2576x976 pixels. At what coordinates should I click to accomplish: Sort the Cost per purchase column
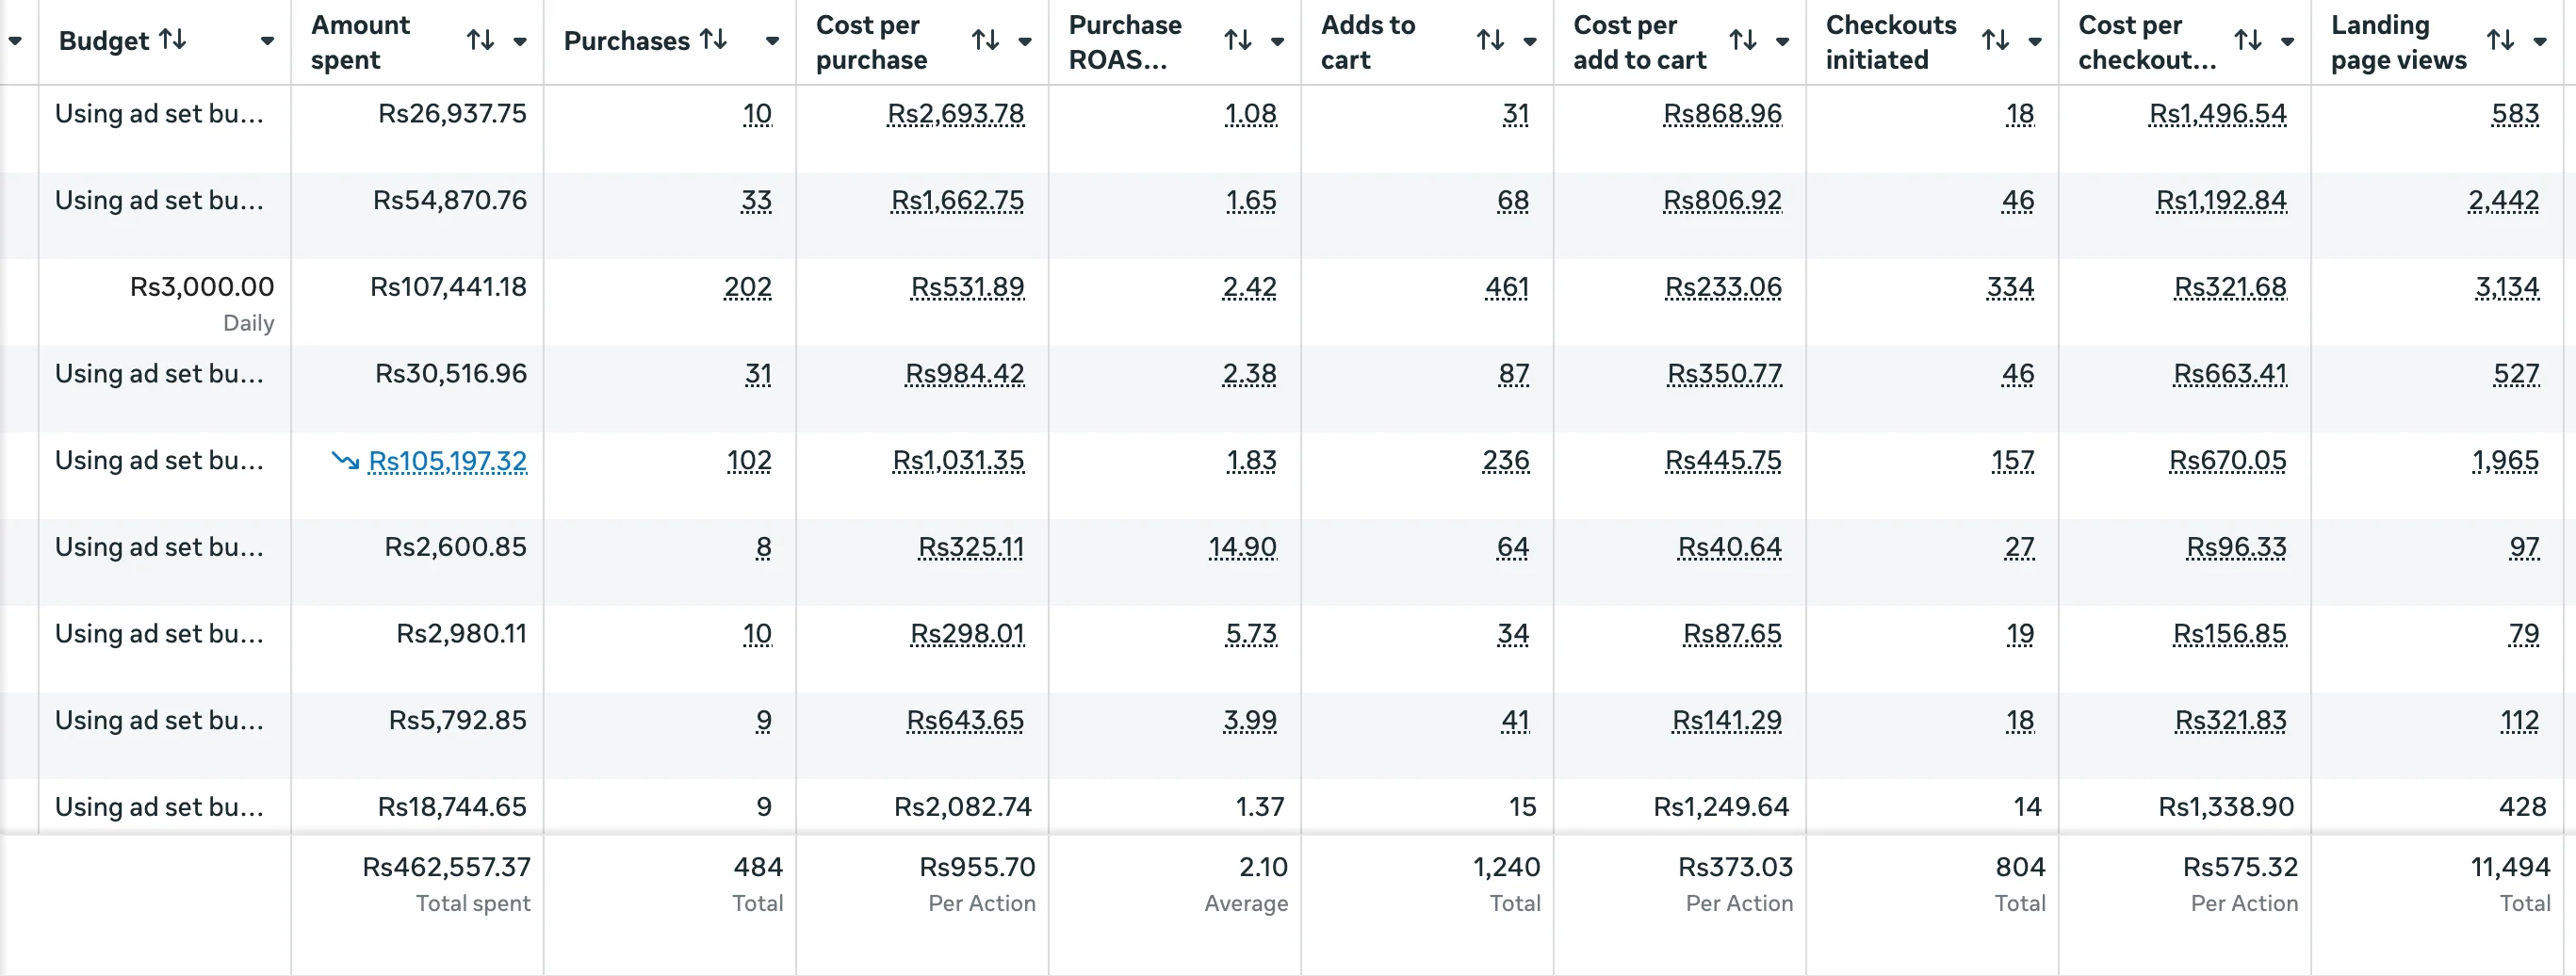(x=986, y=41)
